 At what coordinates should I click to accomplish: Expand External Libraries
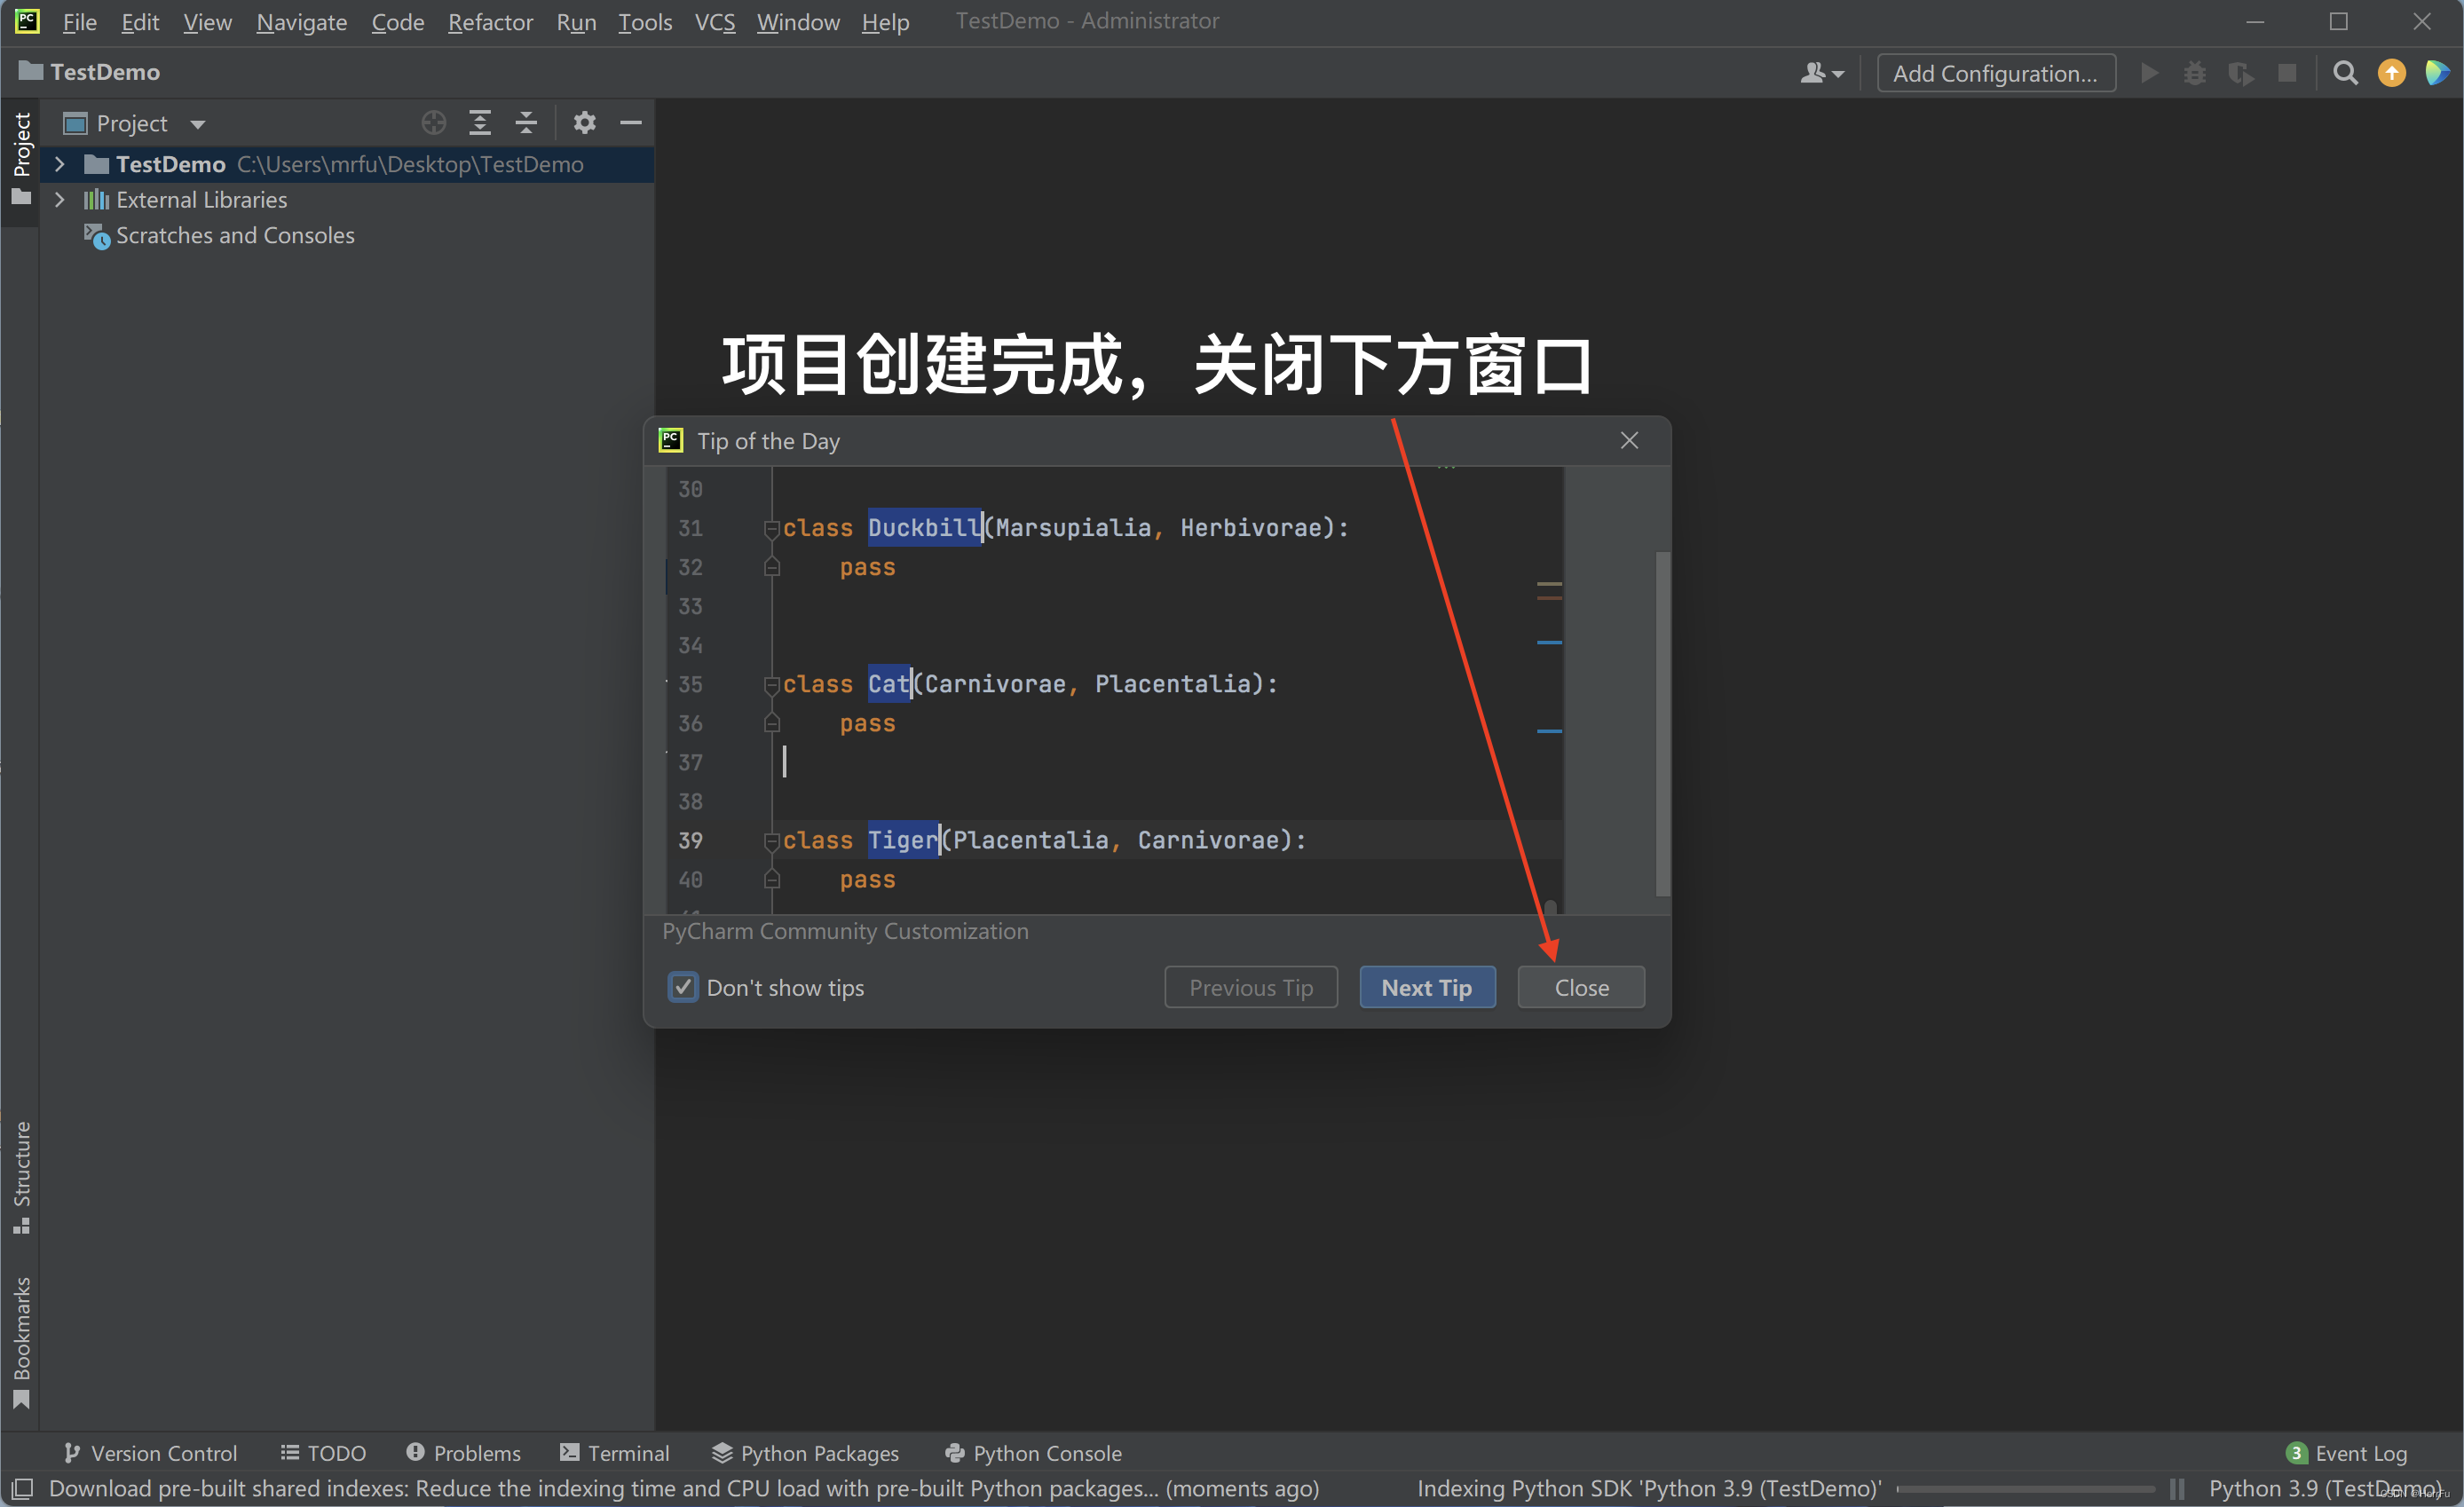[60, 199]
